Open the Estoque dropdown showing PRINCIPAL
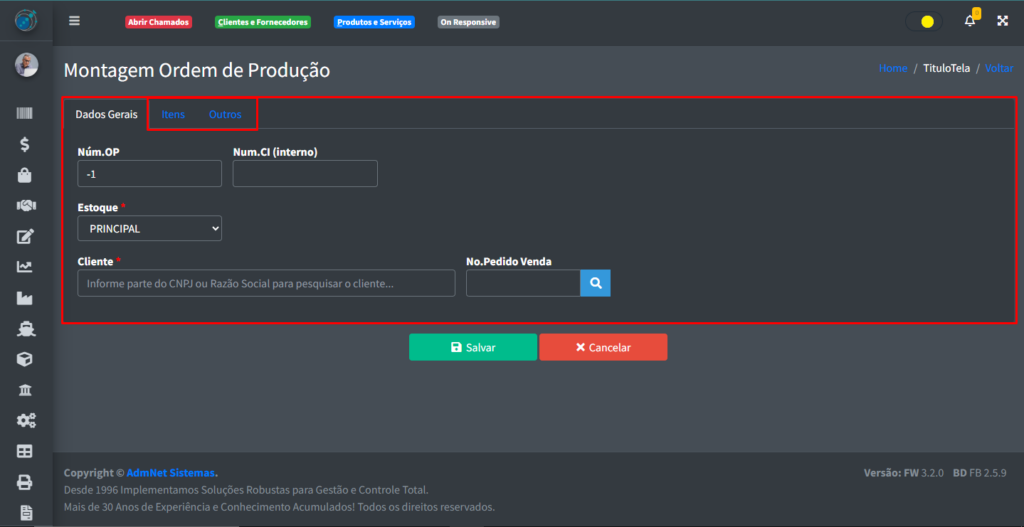Screen dimensions: 1024x527 pyautogui.click(x=149, y=229)
